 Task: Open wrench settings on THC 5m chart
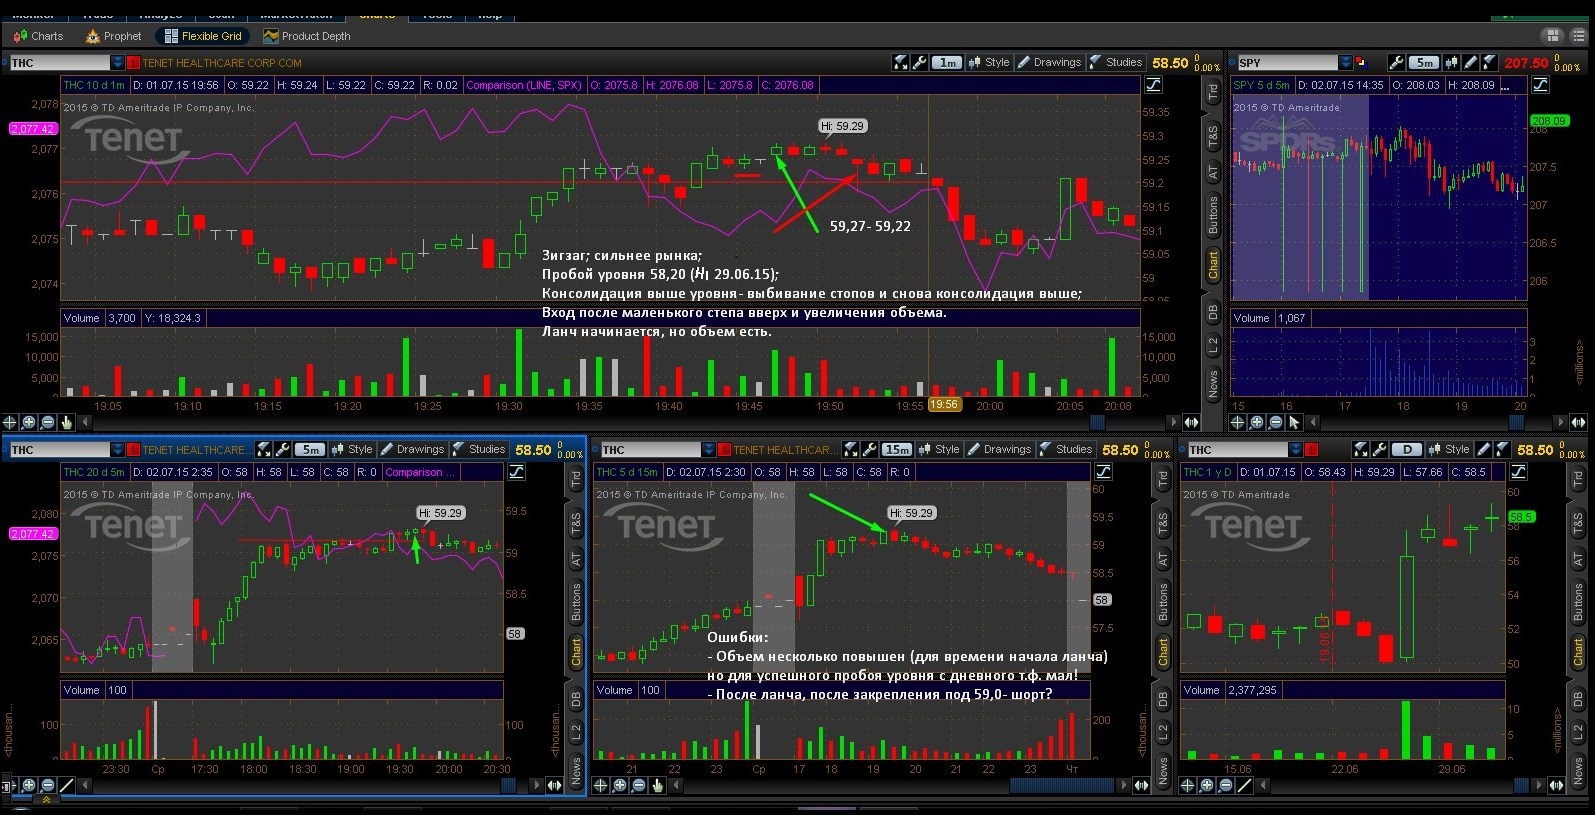tap(282, 449)
